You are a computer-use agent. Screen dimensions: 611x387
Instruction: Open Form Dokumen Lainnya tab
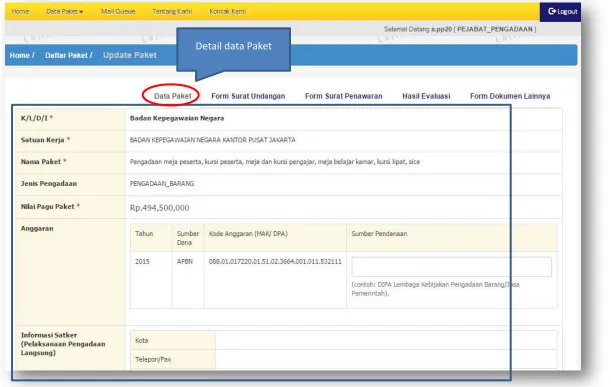[x=510, y=96]
